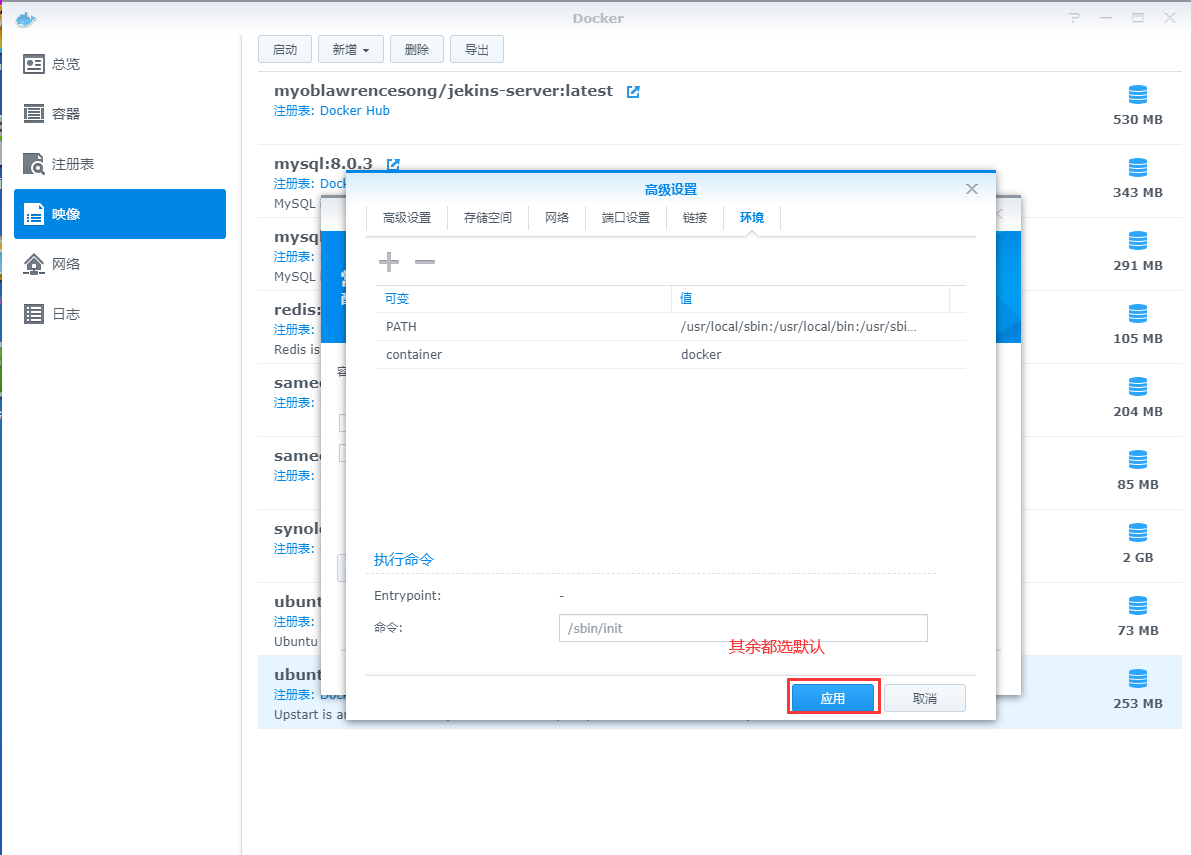Click the minus icon to remove variable
The height and width of the screenshot is (855, 1191).
[425, 262]
